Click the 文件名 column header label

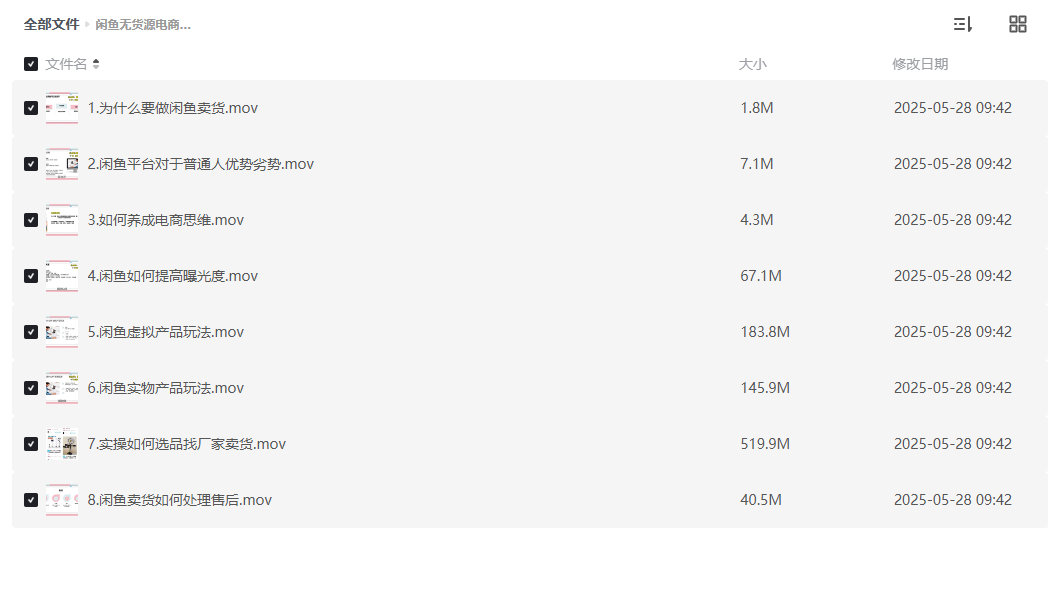coord(66,64)
